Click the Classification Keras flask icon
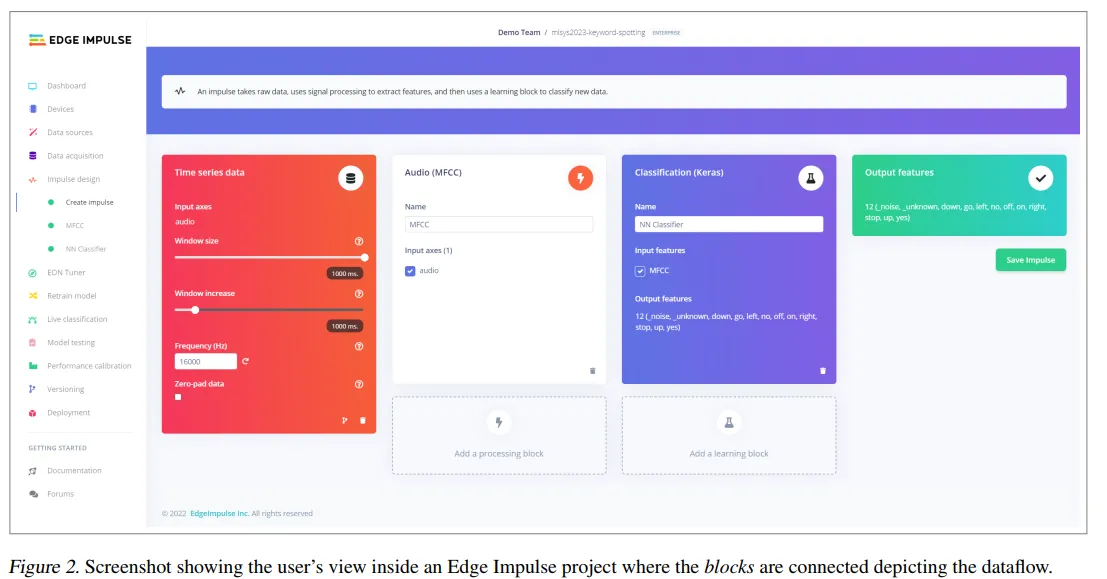Image resolution: width=1107 pixels, height=579 pixels. click(810, 178)
